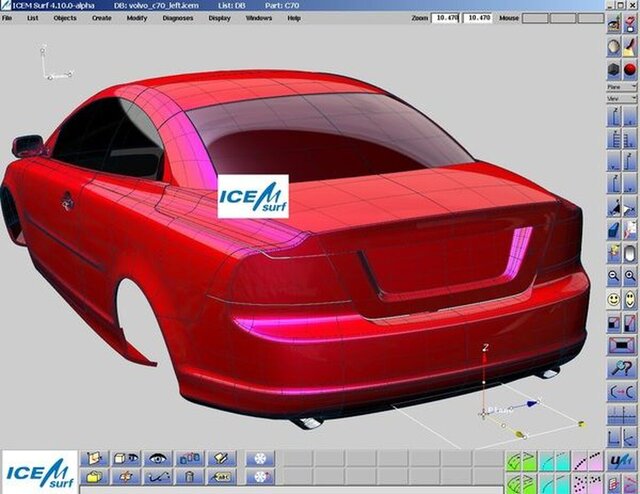This screenshot has width=640, height=494.
Task: Open the Help menu
Action: click(294, 18)
